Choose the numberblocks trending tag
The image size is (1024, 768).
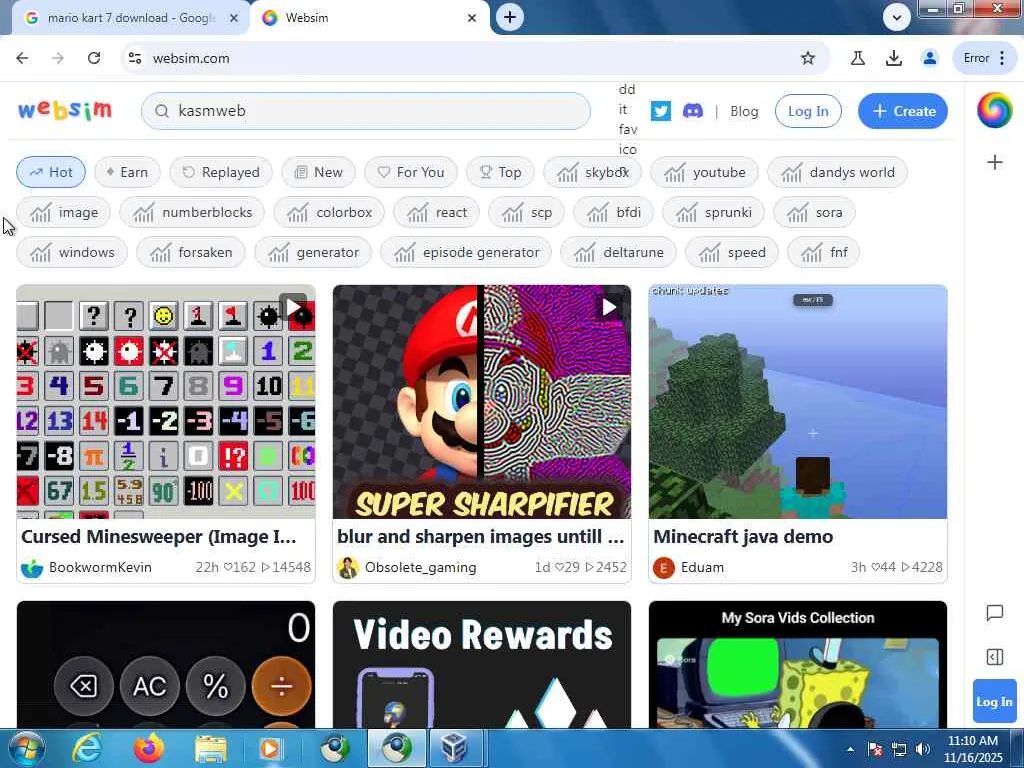click(x=192, y=212)
